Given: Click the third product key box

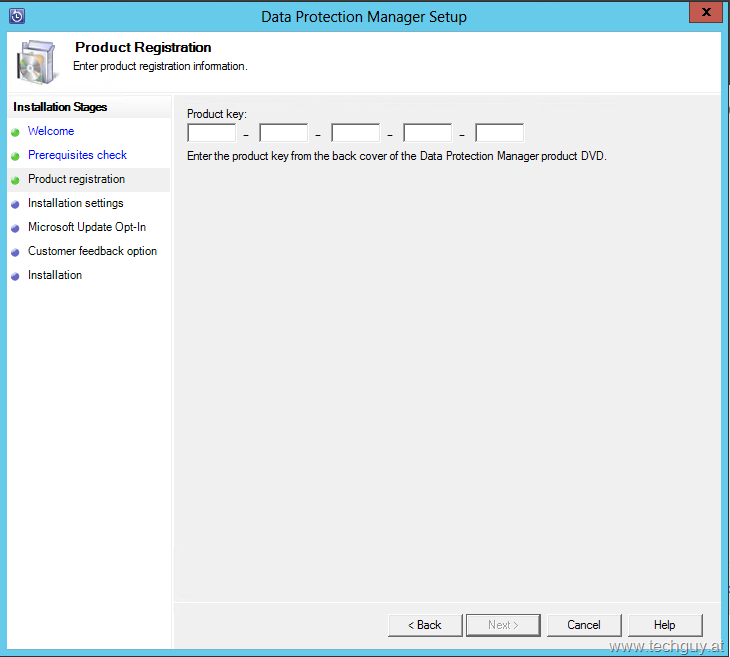Looking at the screenshot, I should 356,133.
